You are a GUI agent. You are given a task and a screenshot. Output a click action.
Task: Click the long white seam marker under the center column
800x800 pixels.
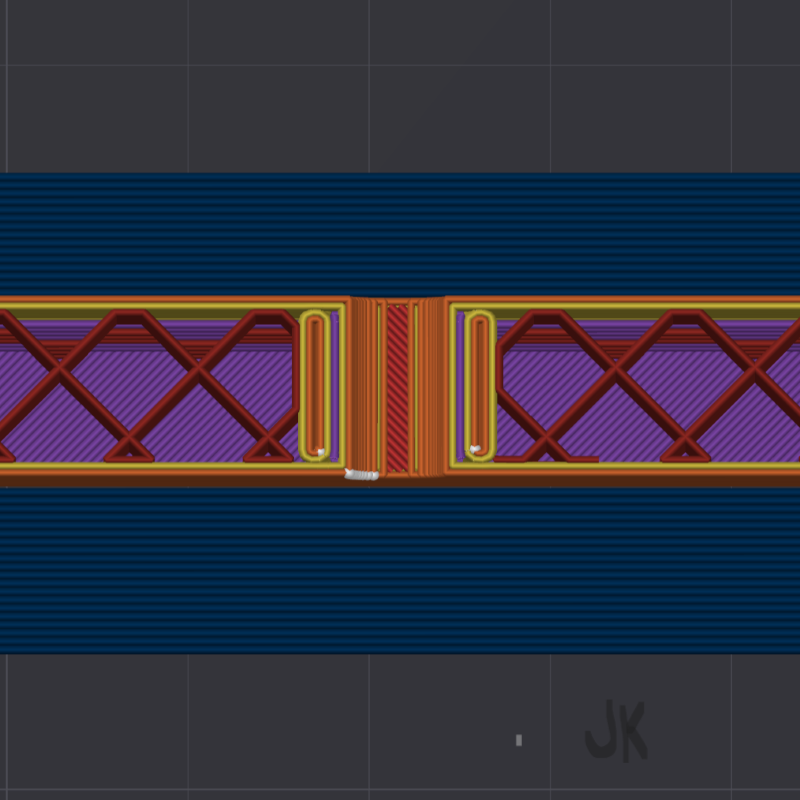pyautogui.click(x=362, y=475)
